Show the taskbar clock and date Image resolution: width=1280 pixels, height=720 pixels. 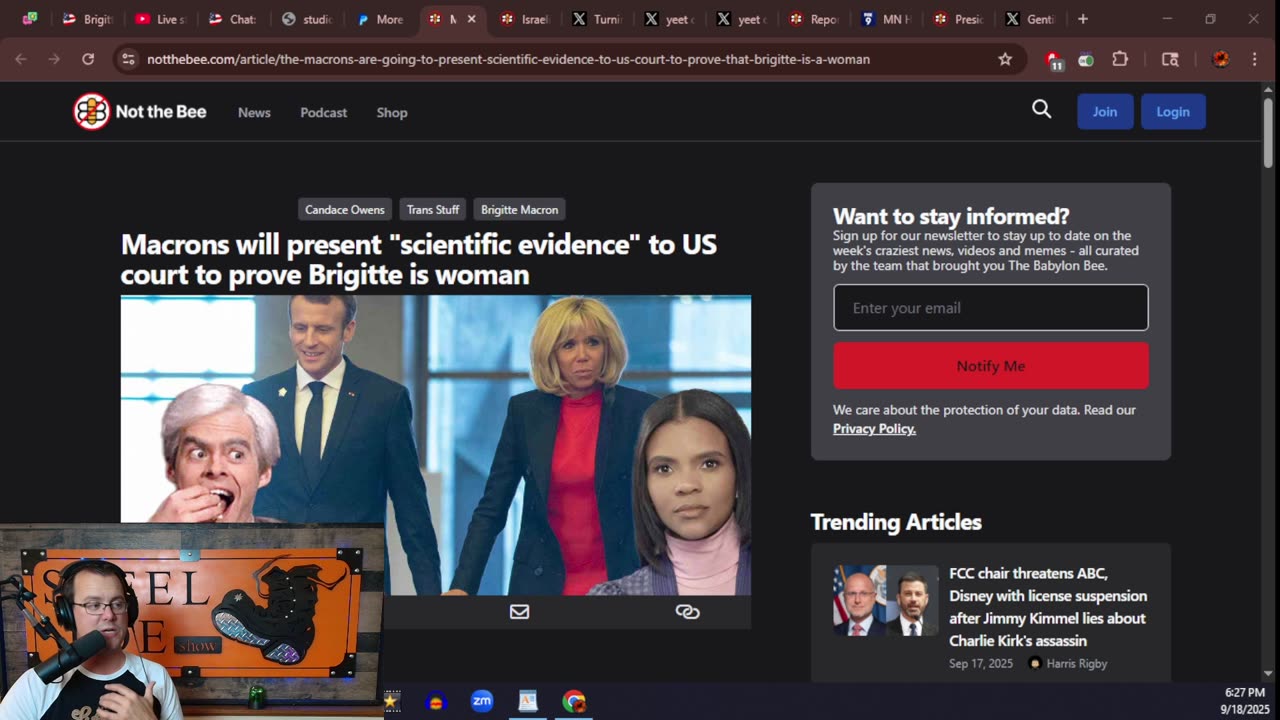coord(1244,701)
